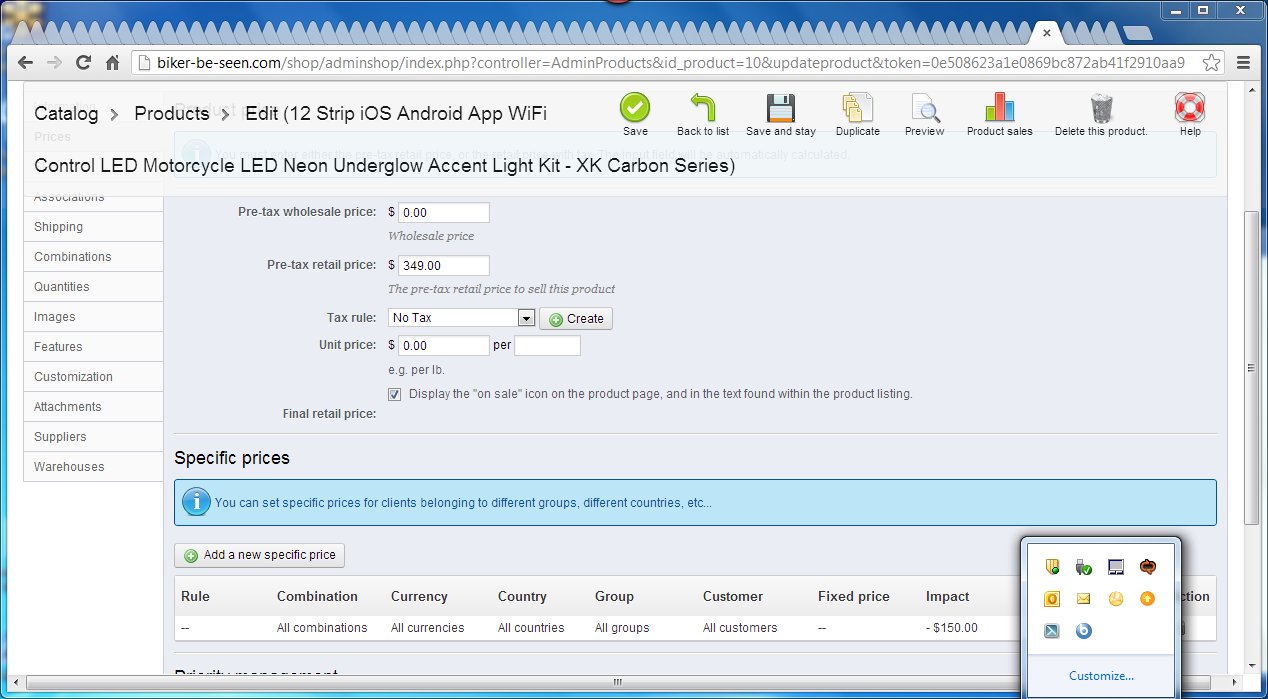Click the Duplicate product icon
This screenshot has width=1268, height=699.
858,107
